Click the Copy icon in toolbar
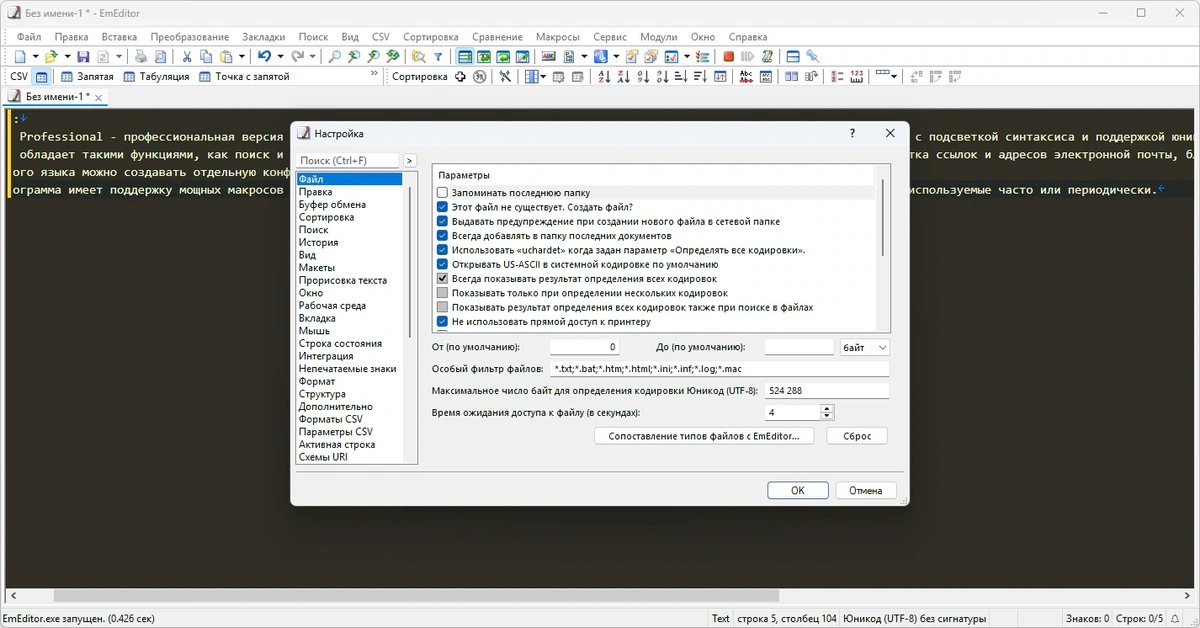 coord(206,56)
